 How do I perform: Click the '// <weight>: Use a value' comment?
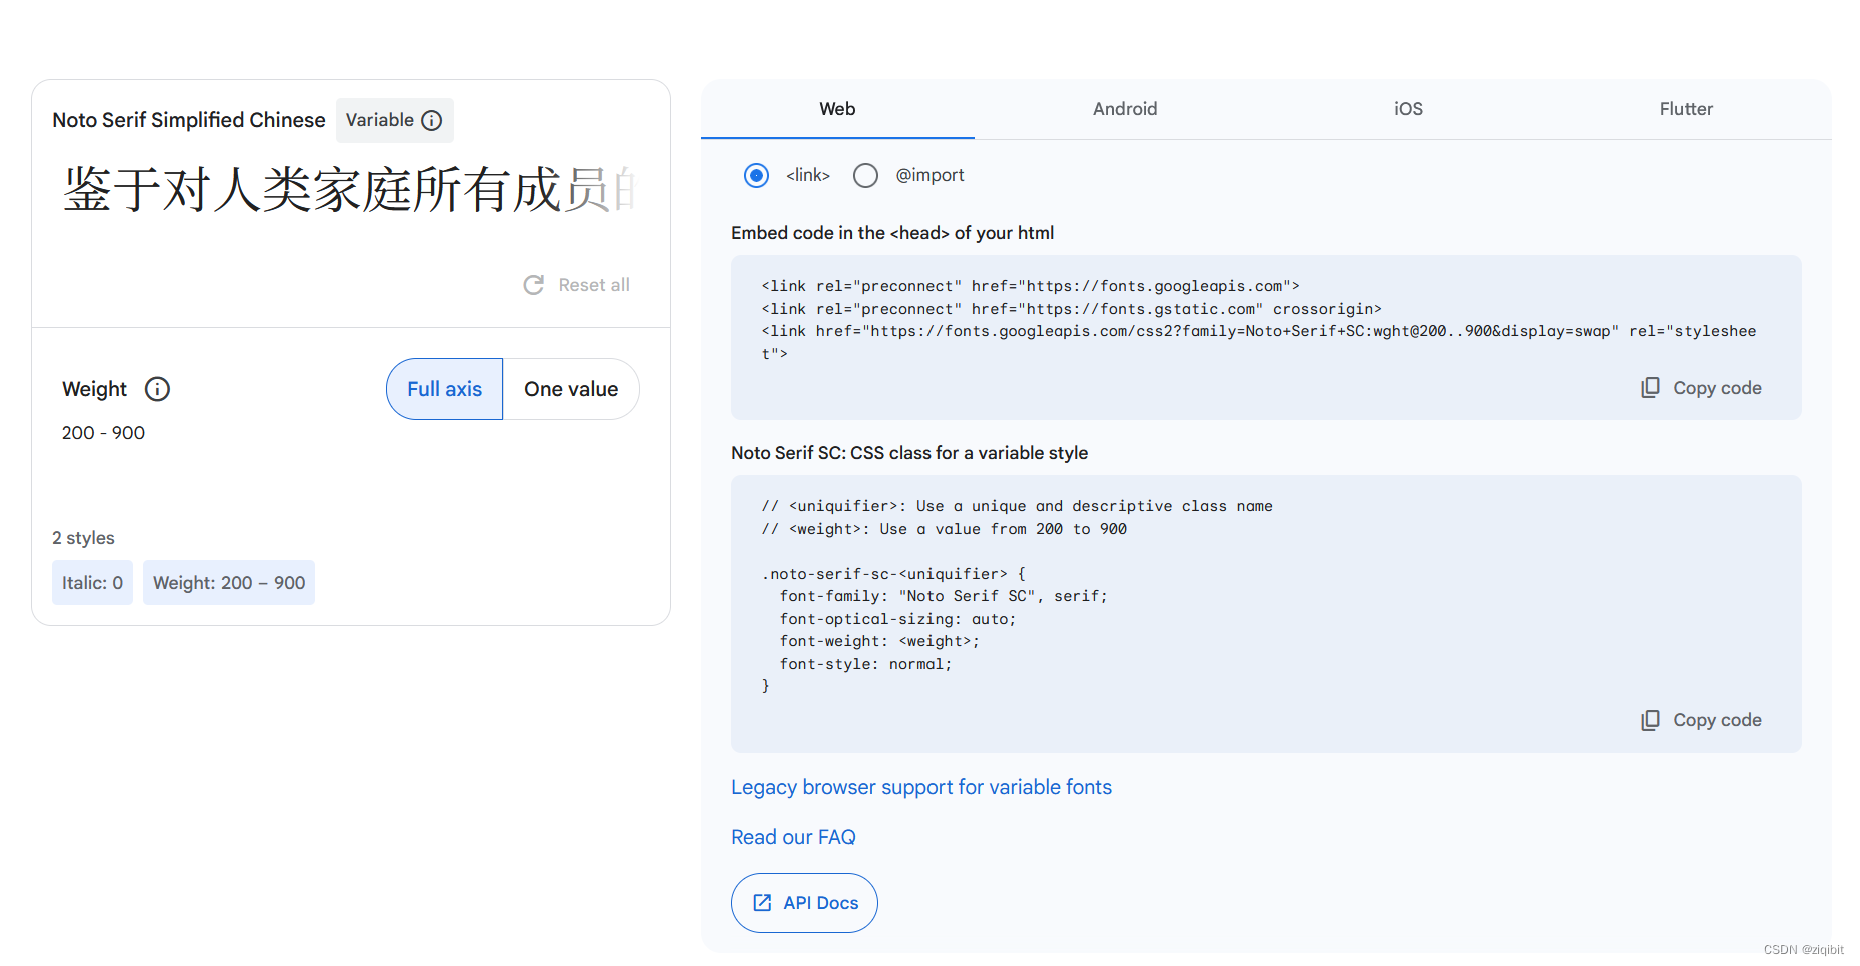tap(944, 529)
